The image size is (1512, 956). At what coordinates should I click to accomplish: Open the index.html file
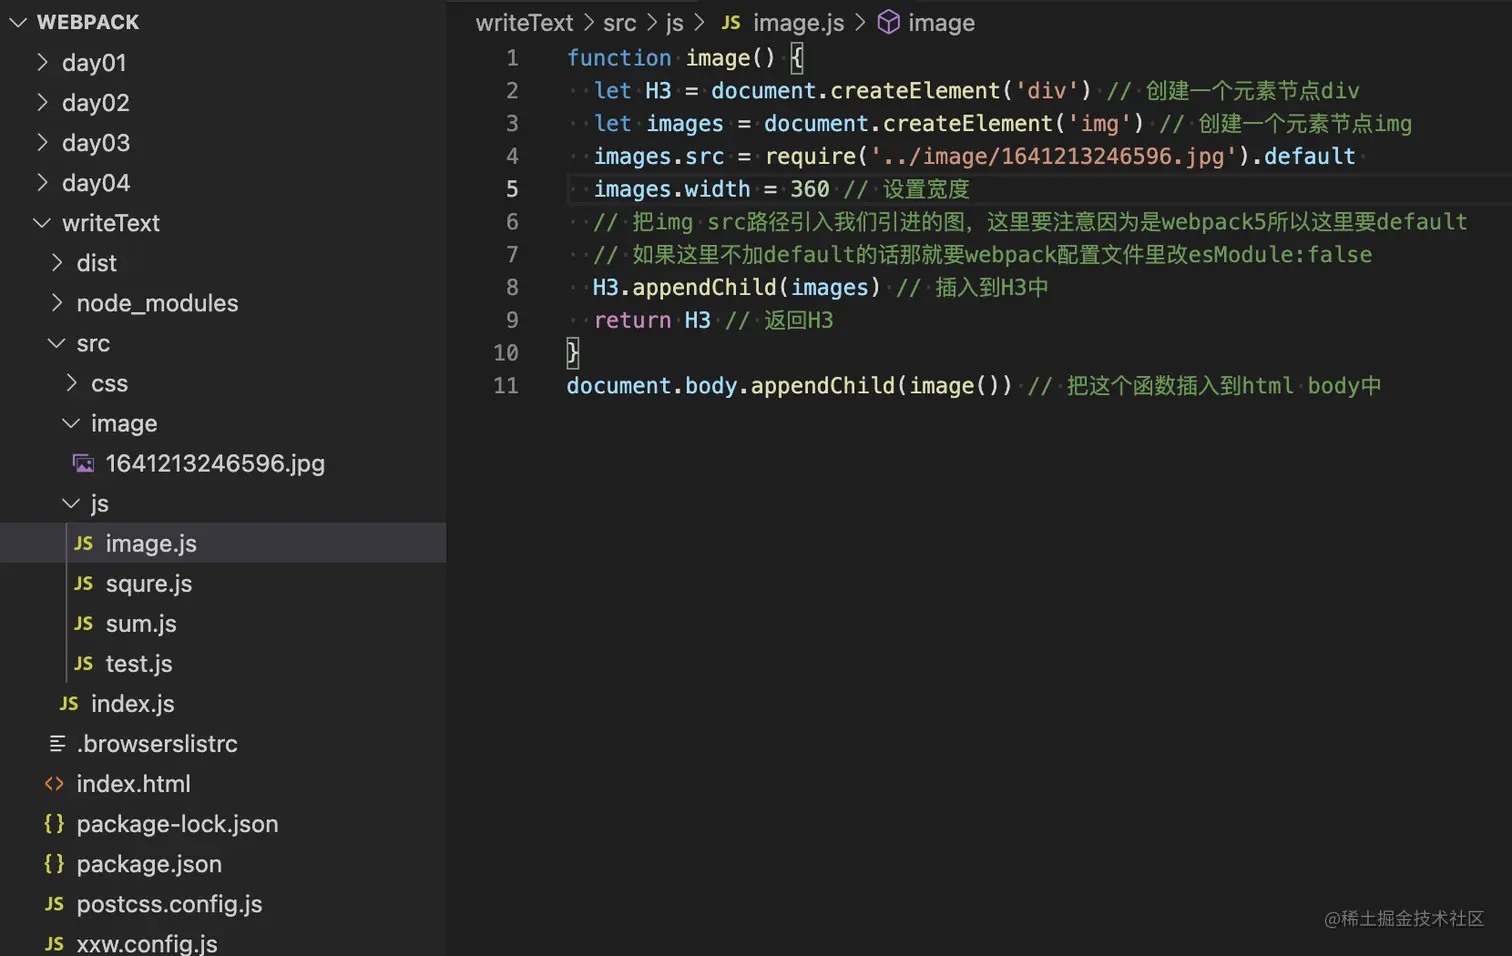pos(134,783)
